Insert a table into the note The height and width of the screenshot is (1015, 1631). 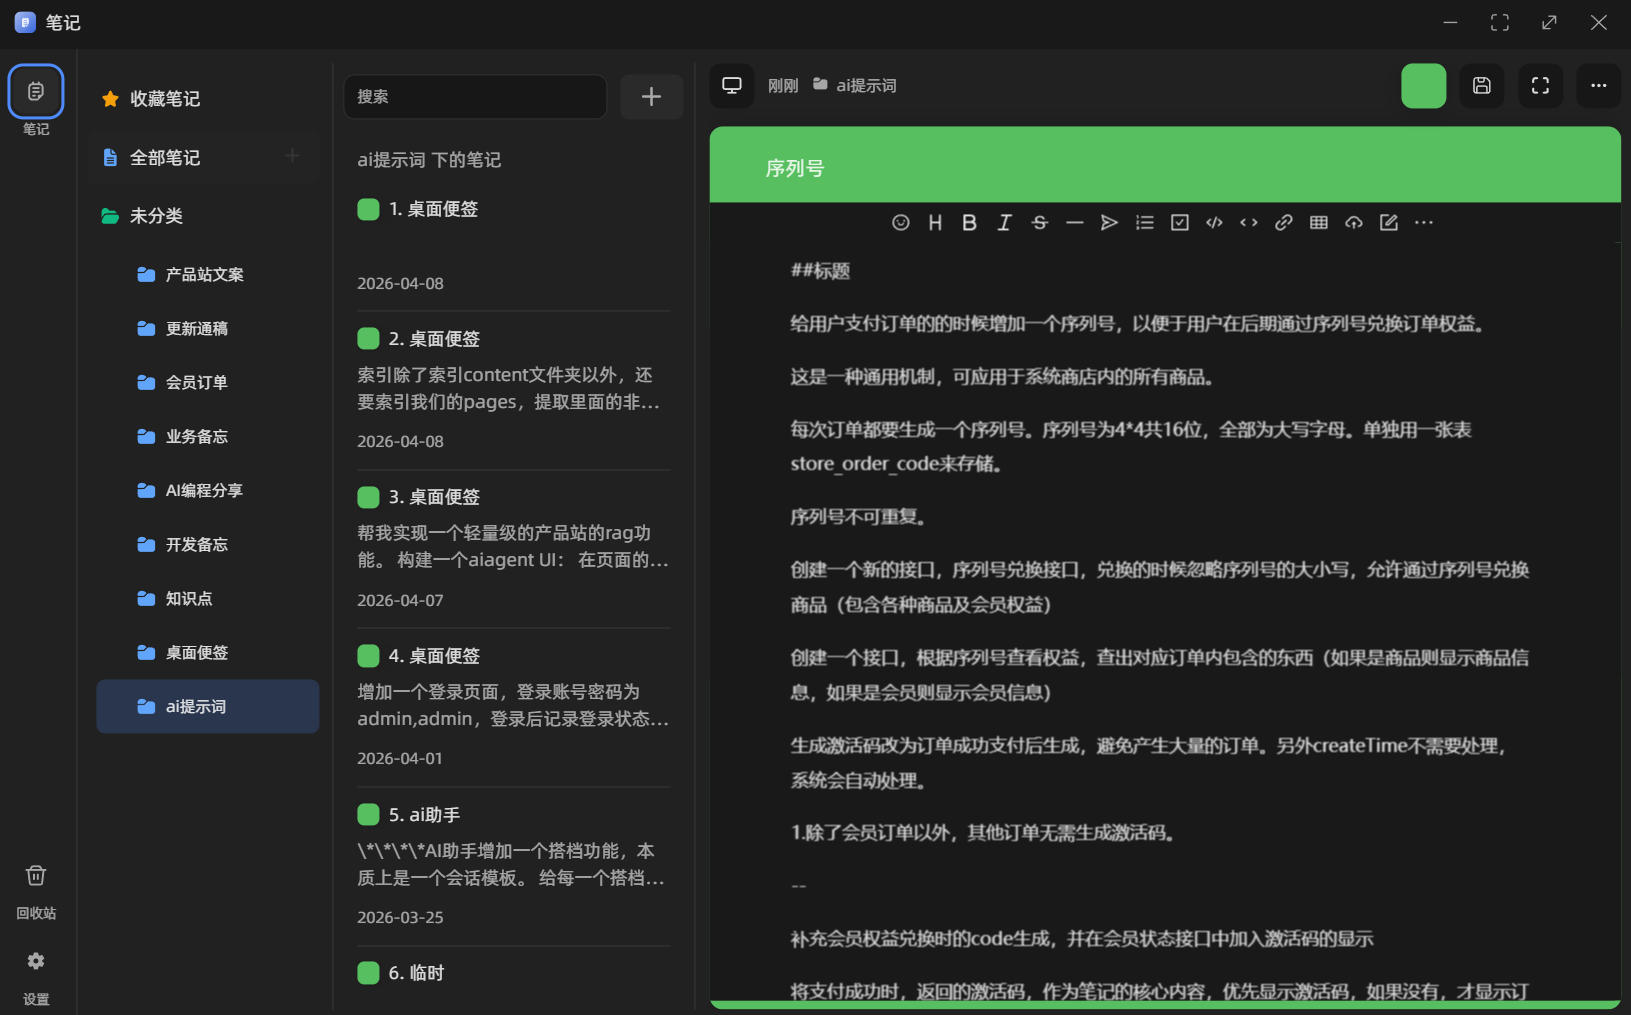click(1318, 222)
